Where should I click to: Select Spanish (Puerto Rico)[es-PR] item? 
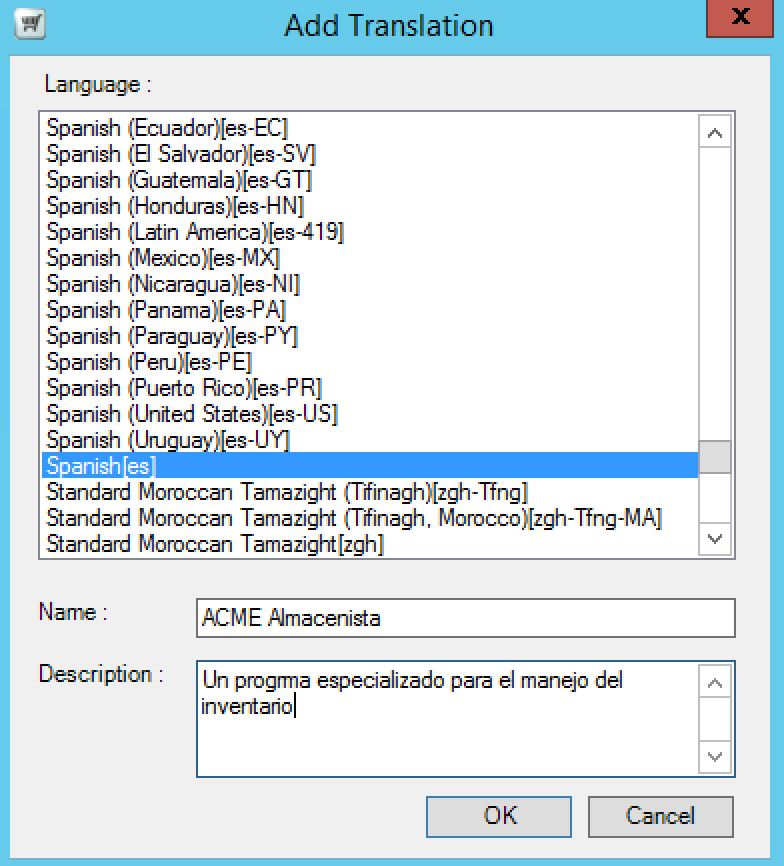point(184,388)
